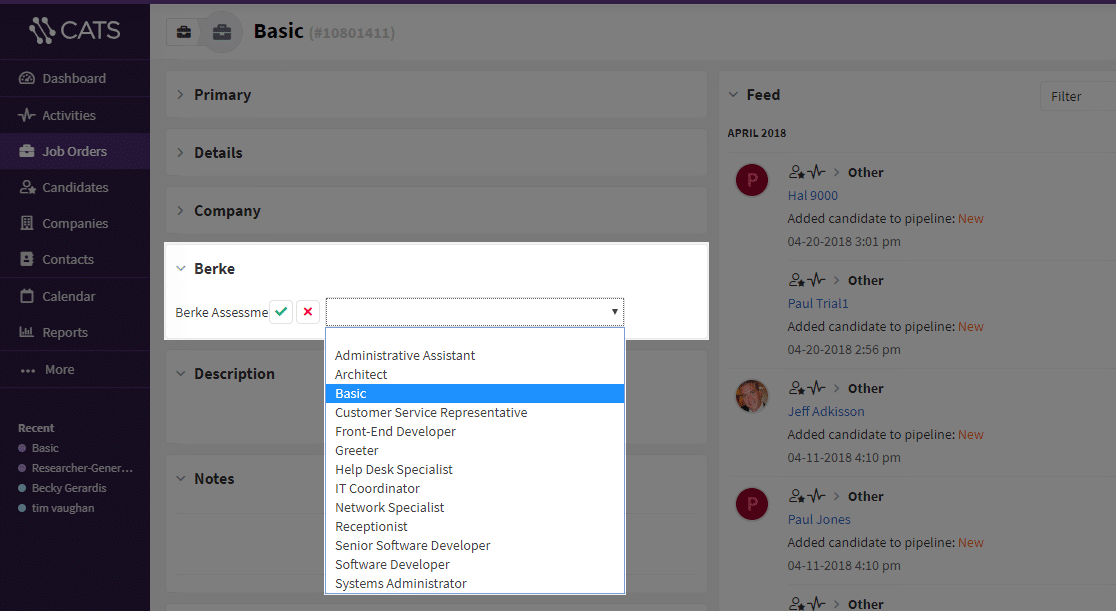Pick Greeter from the dropdown
Image resolution: width=1116 pixels, height=611 pixels.
coord(475,450)
